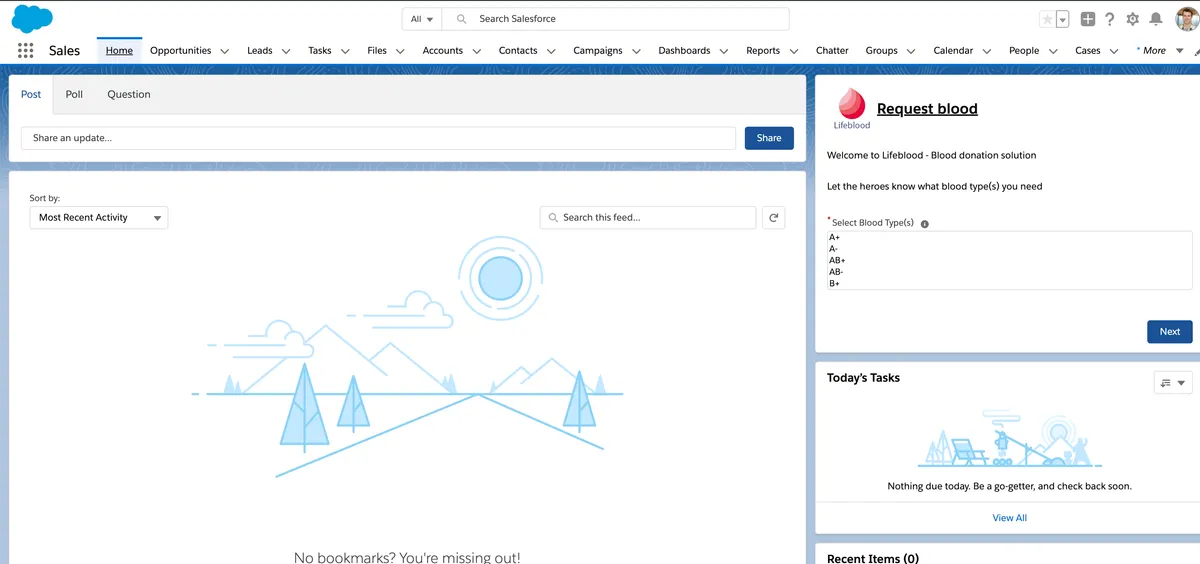Screen dimensions: 1200x564
Task: Expand the People tab chevron
Action: [x=1053, y=51]
